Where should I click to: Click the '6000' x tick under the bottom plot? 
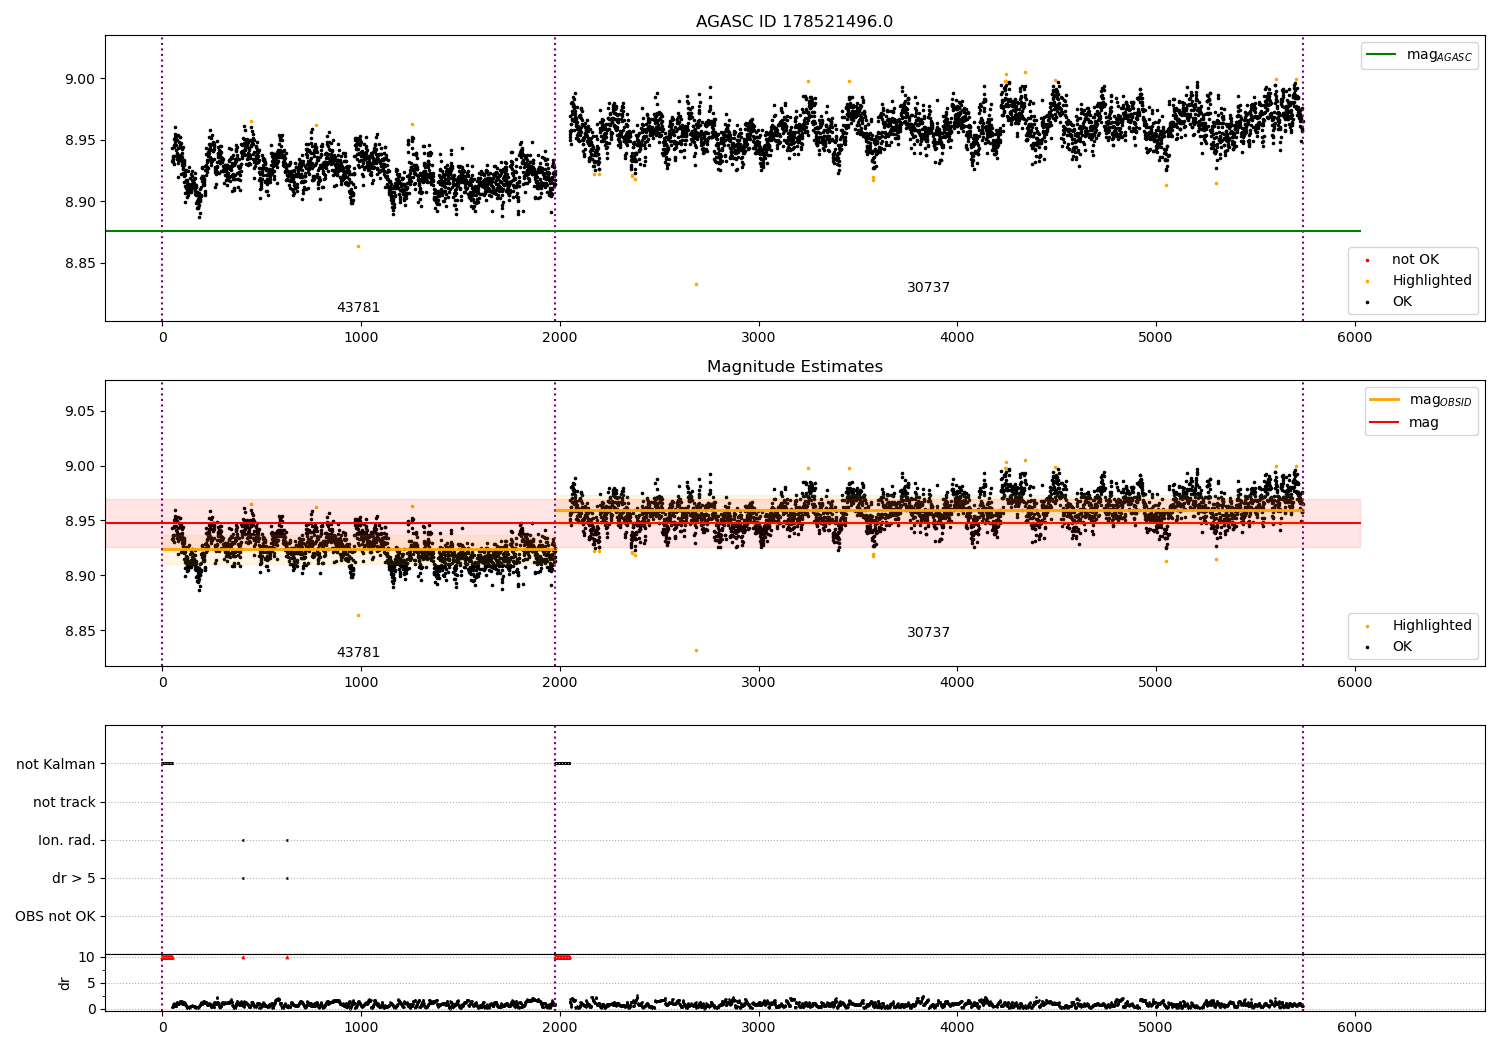pos(1354,1026)
